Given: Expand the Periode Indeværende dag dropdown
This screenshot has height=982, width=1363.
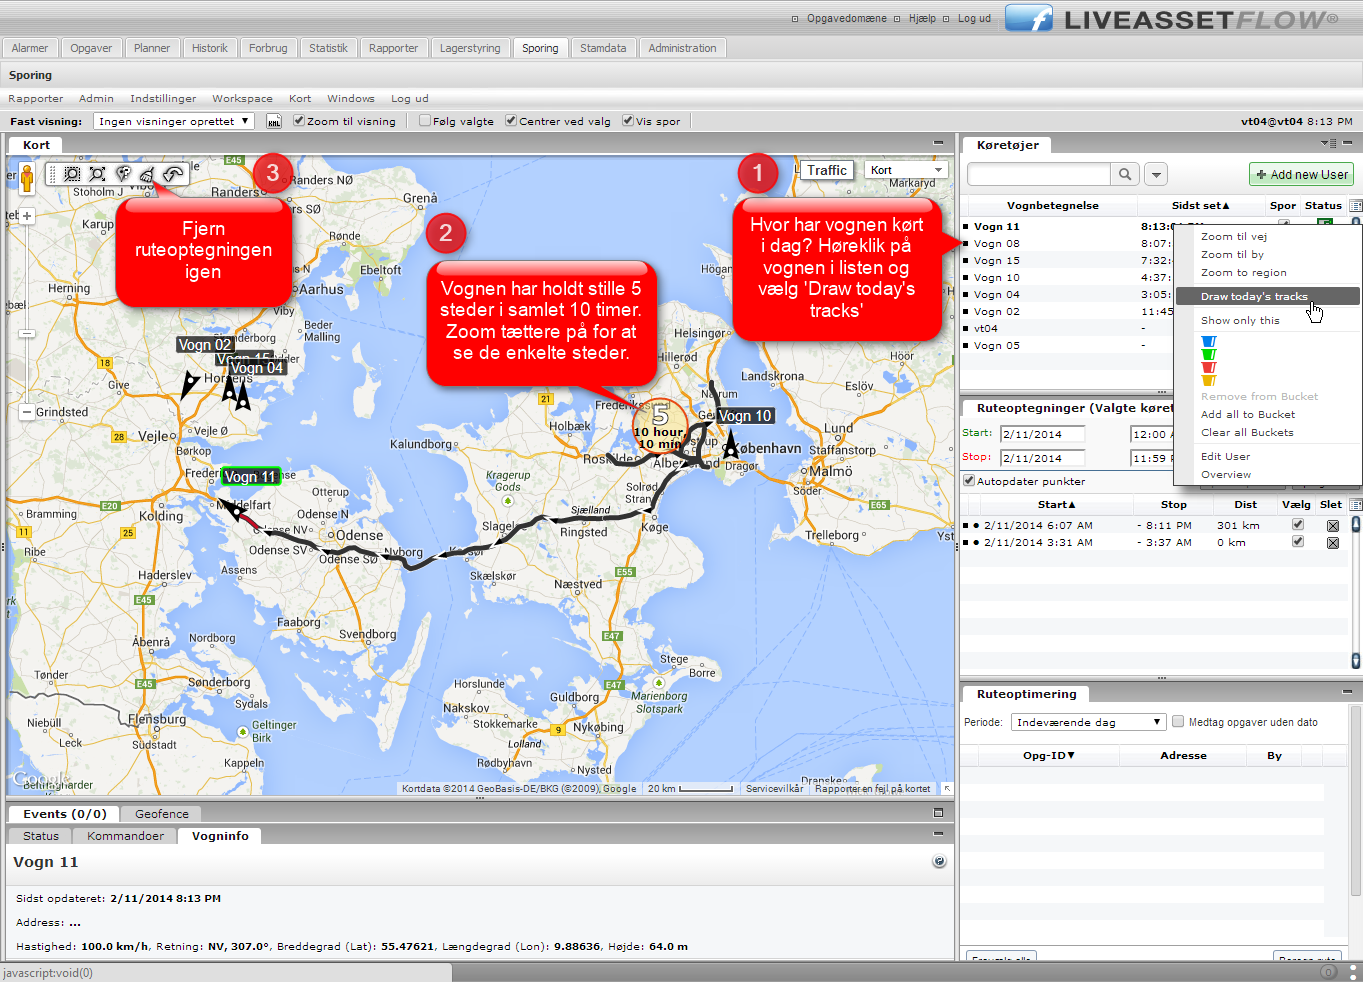Looking at the screenshot, I should click(1088, 722).
